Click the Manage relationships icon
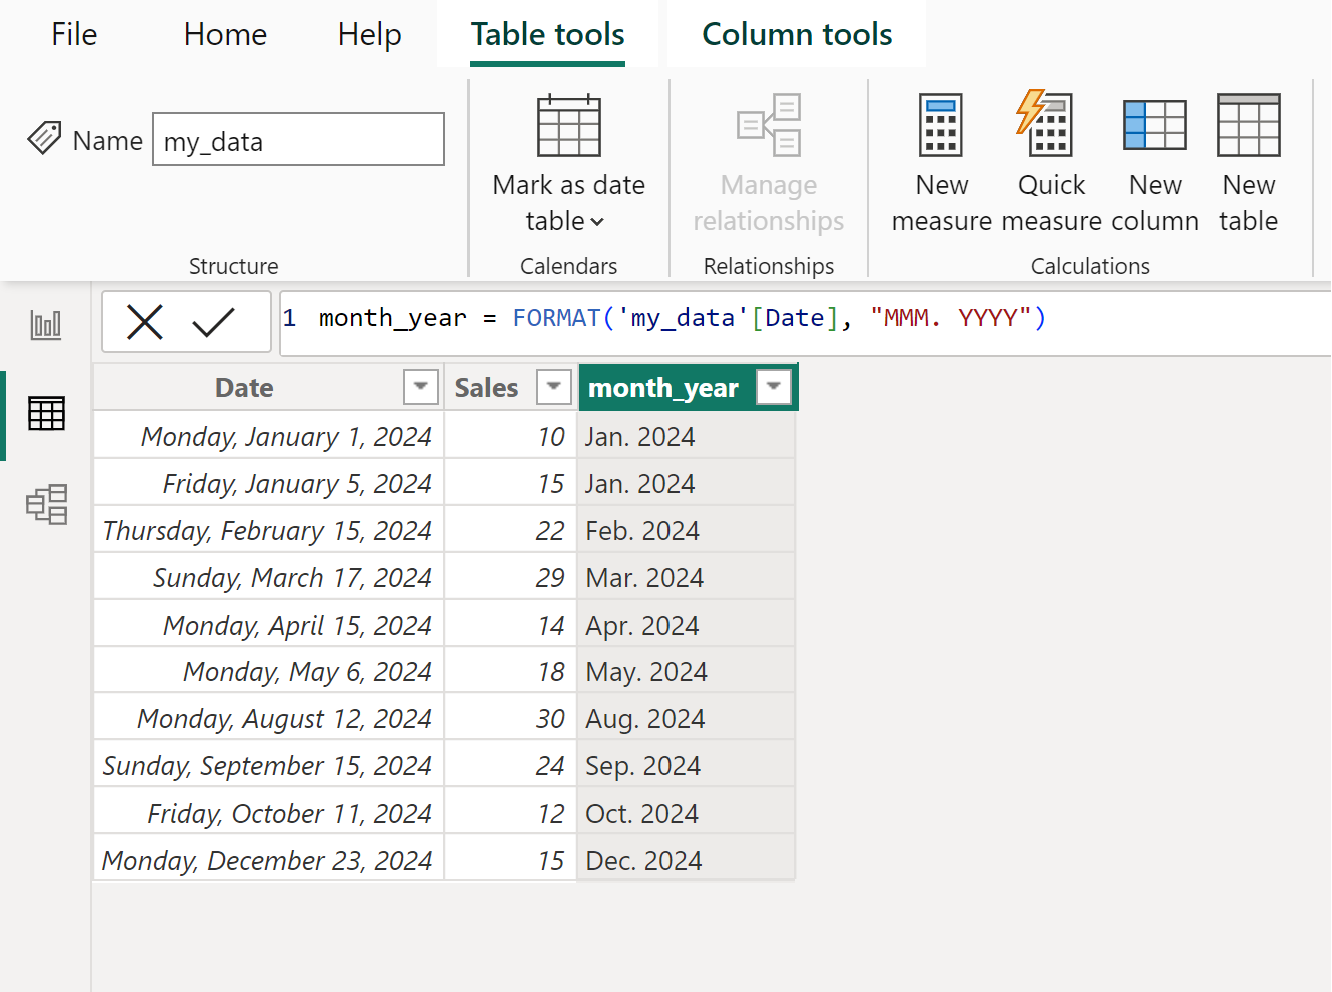1332x992 pixels. click(768, 125)
